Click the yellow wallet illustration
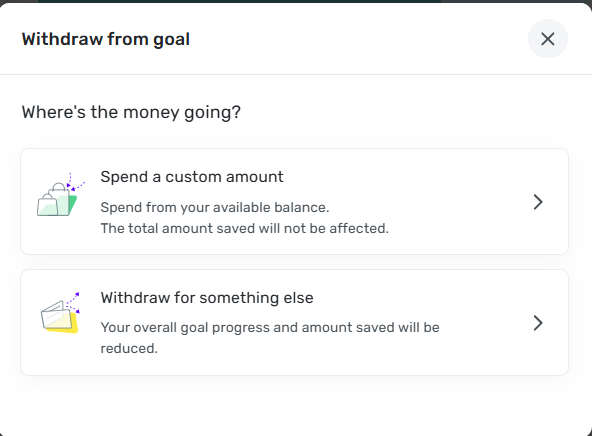Screen dimensions: 592x436 coord(61,319)
